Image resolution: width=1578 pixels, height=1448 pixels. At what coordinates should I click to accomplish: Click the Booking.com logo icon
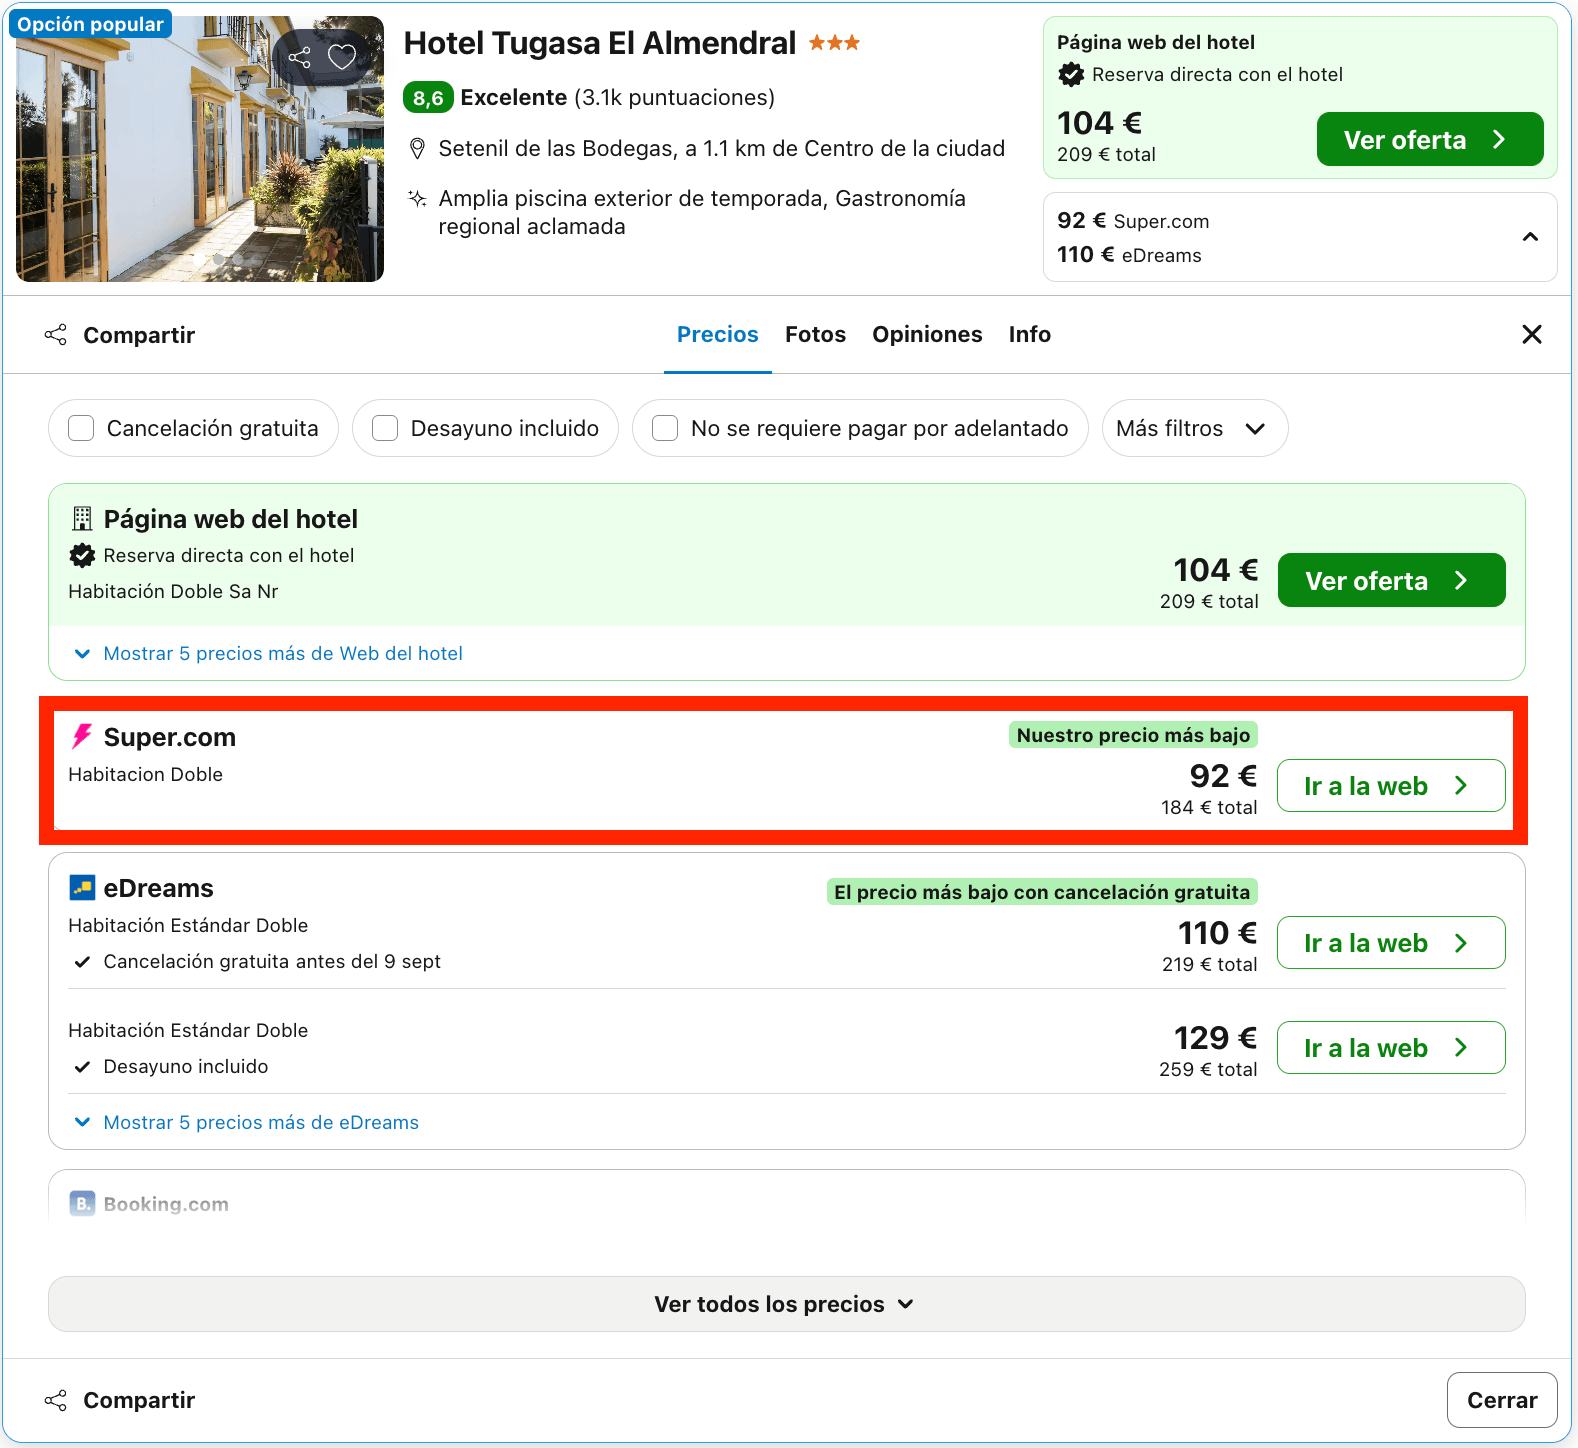click(x=82, y=1204)
